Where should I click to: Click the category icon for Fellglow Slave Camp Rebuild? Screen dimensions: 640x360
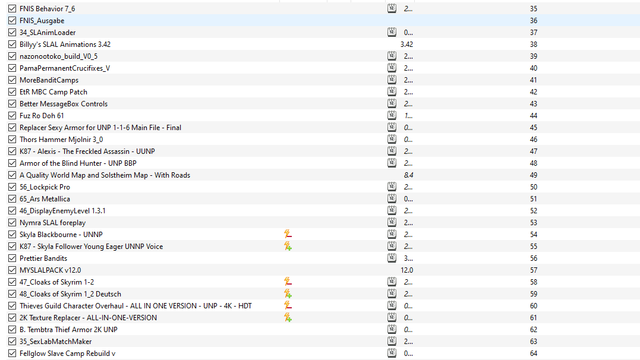[391, 353]
